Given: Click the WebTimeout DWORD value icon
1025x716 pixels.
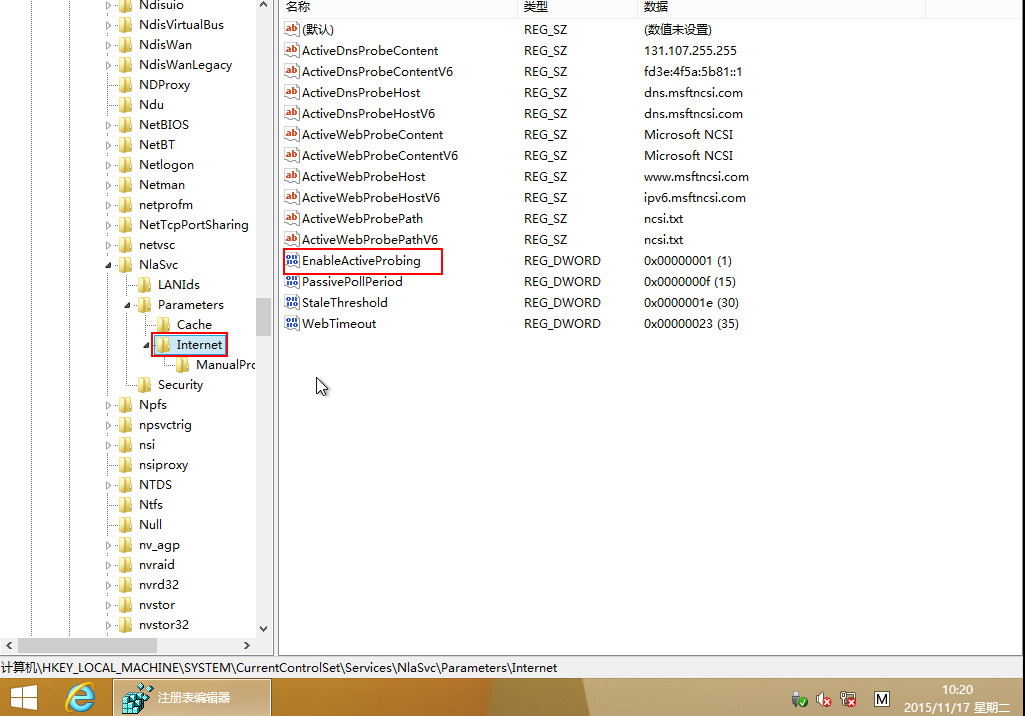Looking at the screenshot, I should coord(292,324).
